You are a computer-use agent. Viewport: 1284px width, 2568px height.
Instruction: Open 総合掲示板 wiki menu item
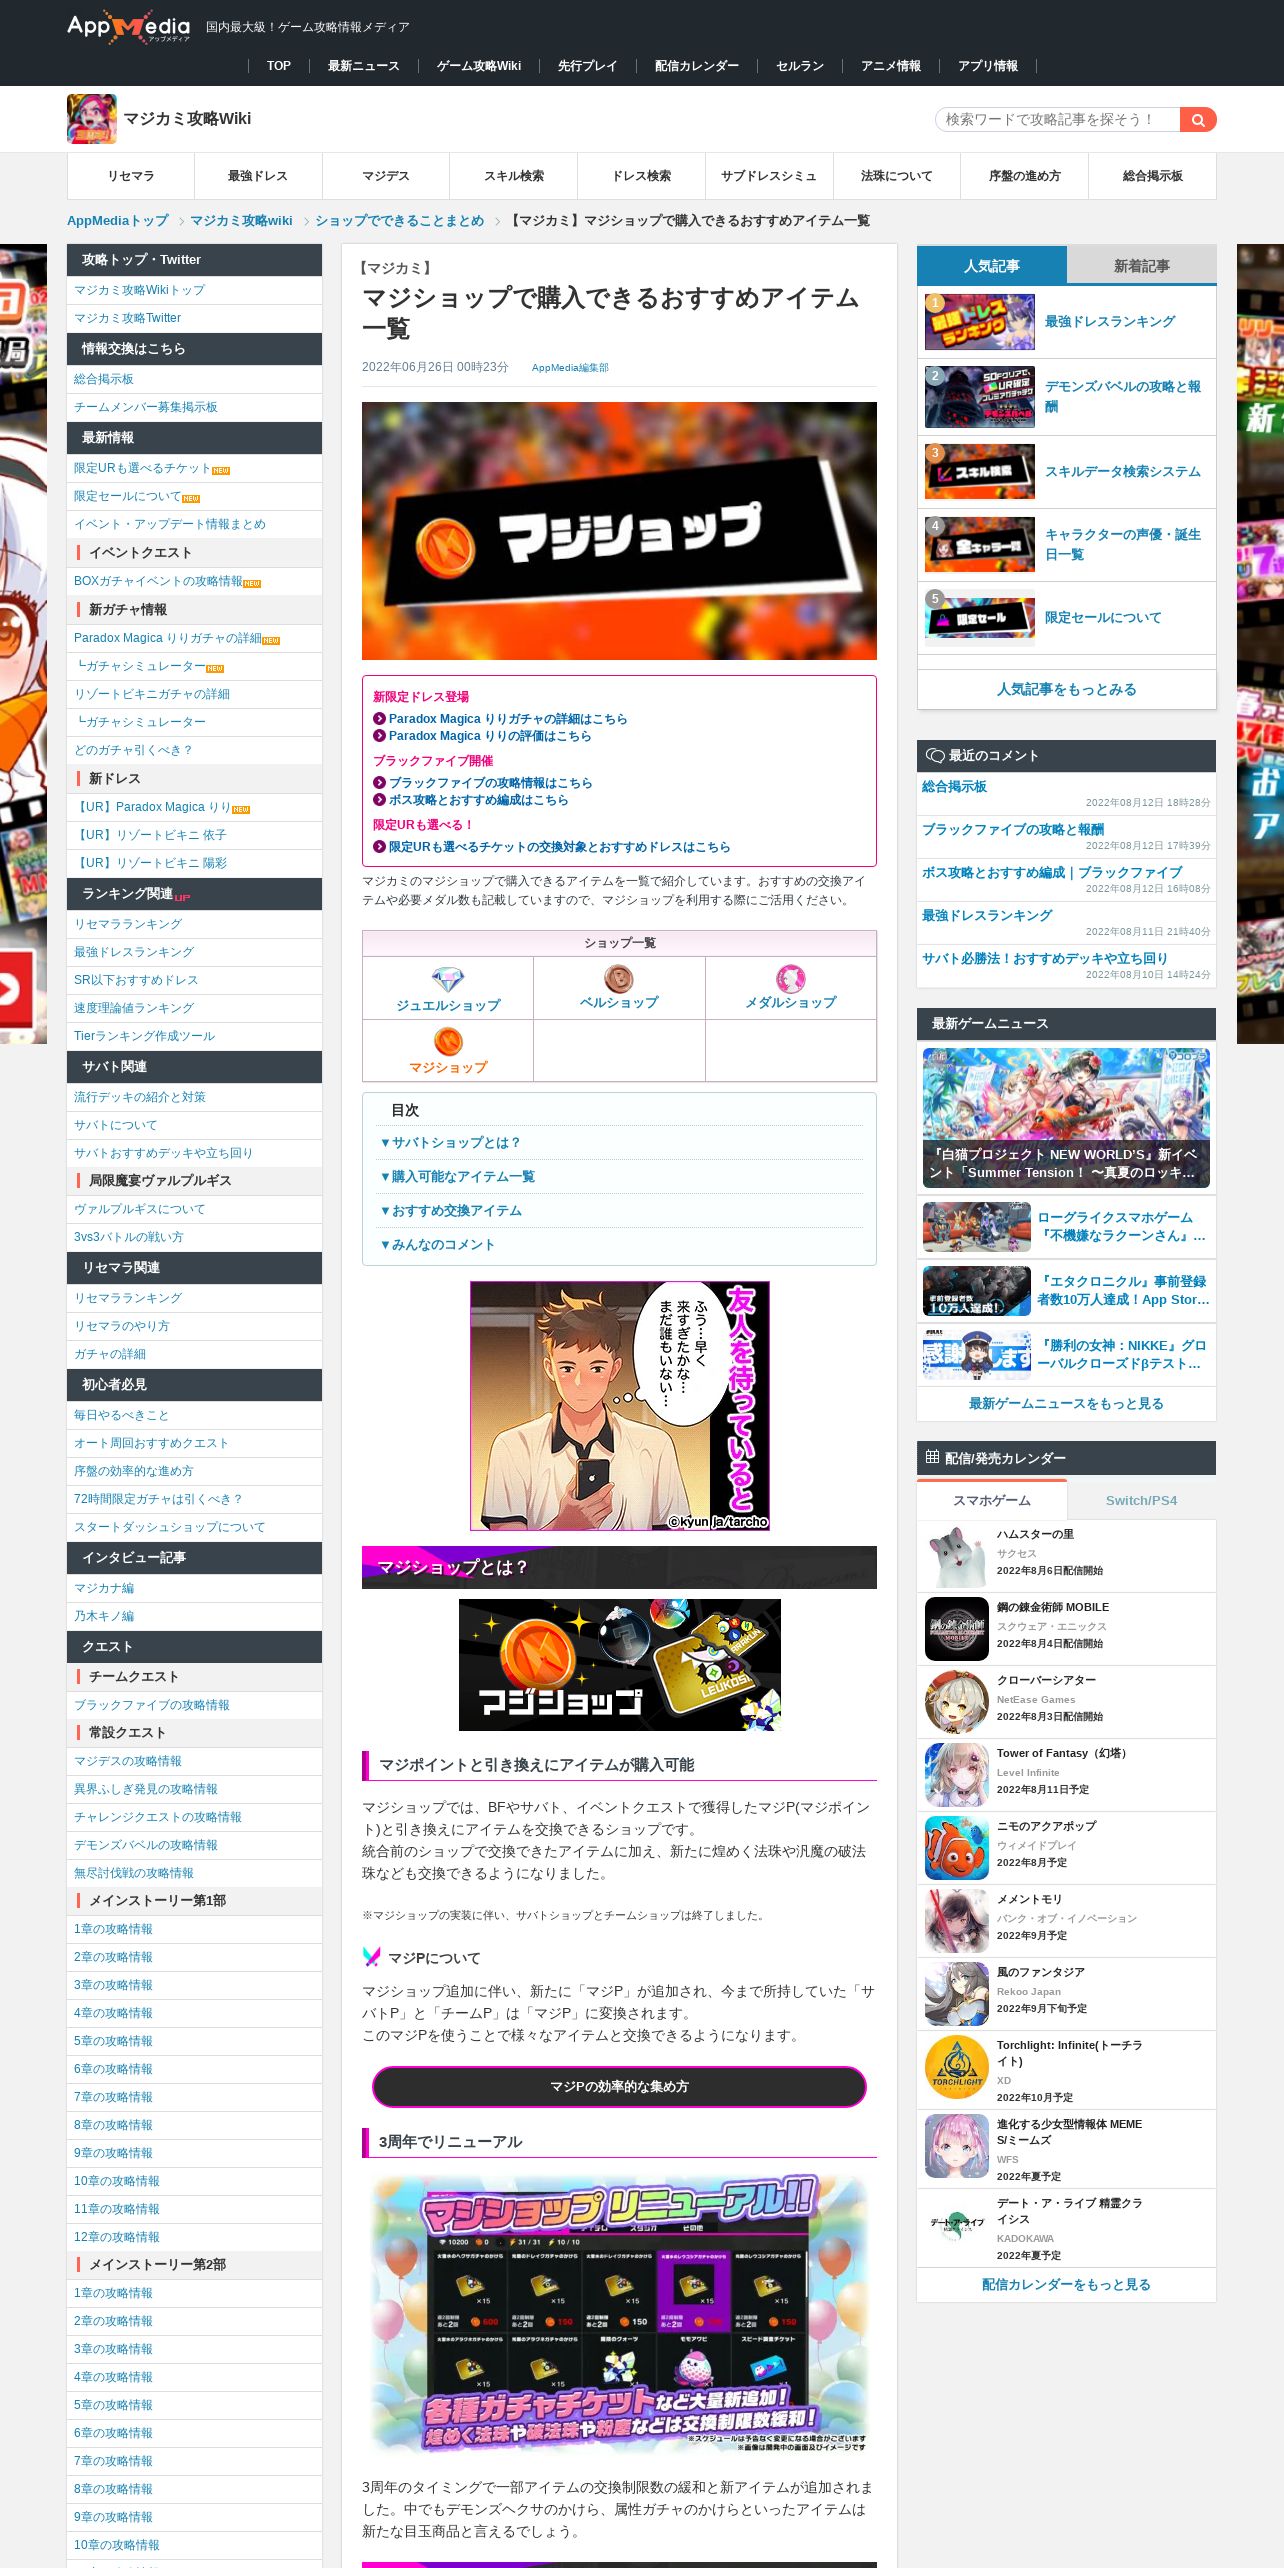(x=1153, y=176)
